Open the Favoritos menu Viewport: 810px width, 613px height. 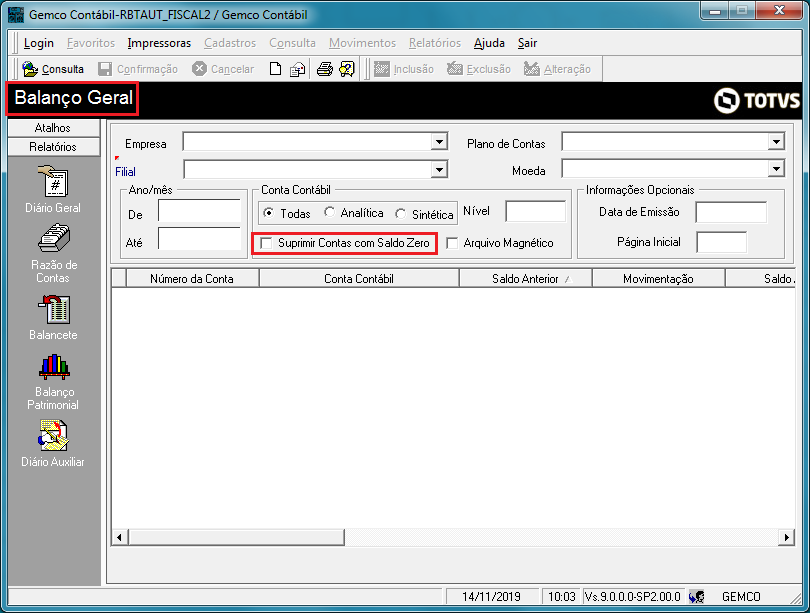(x=91, y=43)
